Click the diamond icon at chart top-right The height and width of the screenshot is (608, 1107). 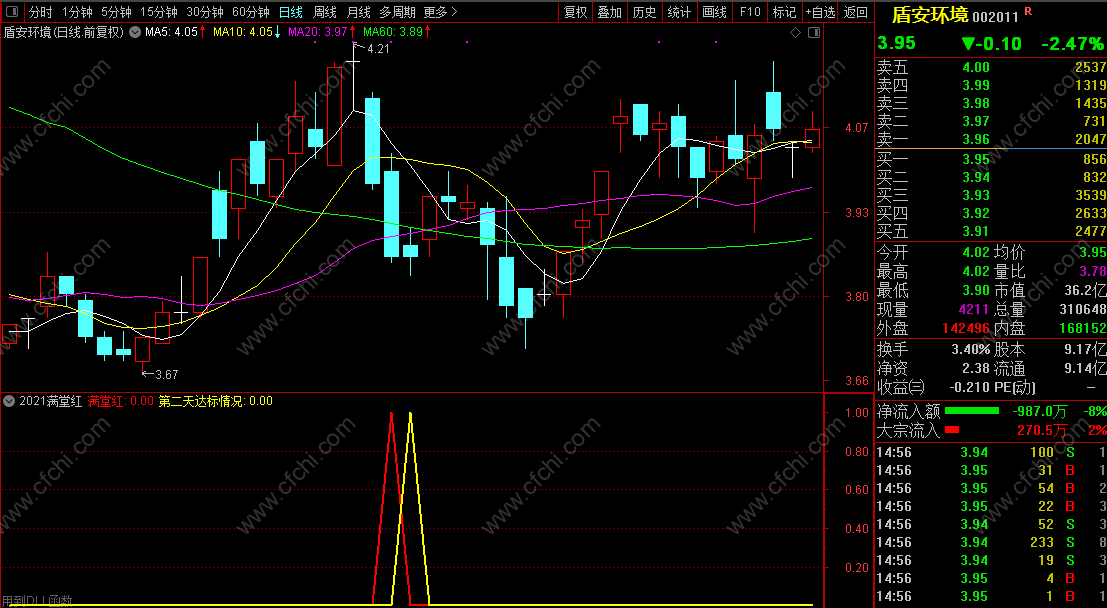(x=796, y=32)
